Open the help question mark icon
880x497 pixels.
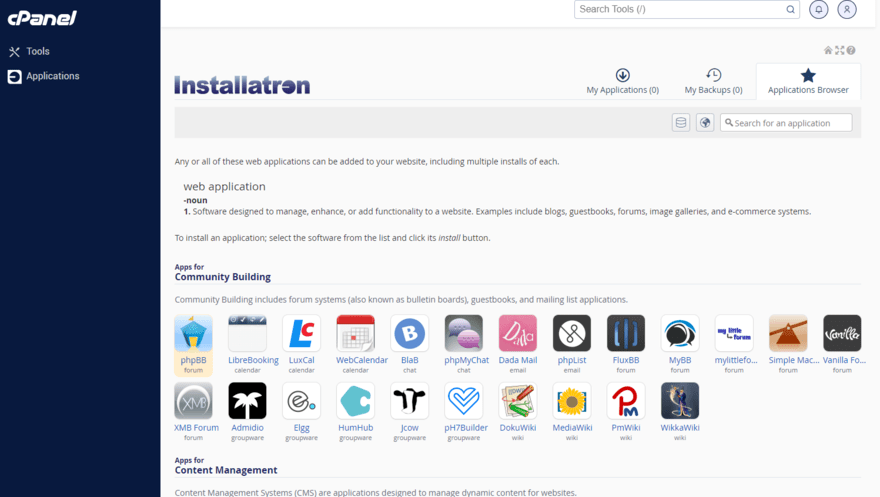pyautogui.click(x=851, y=50)
